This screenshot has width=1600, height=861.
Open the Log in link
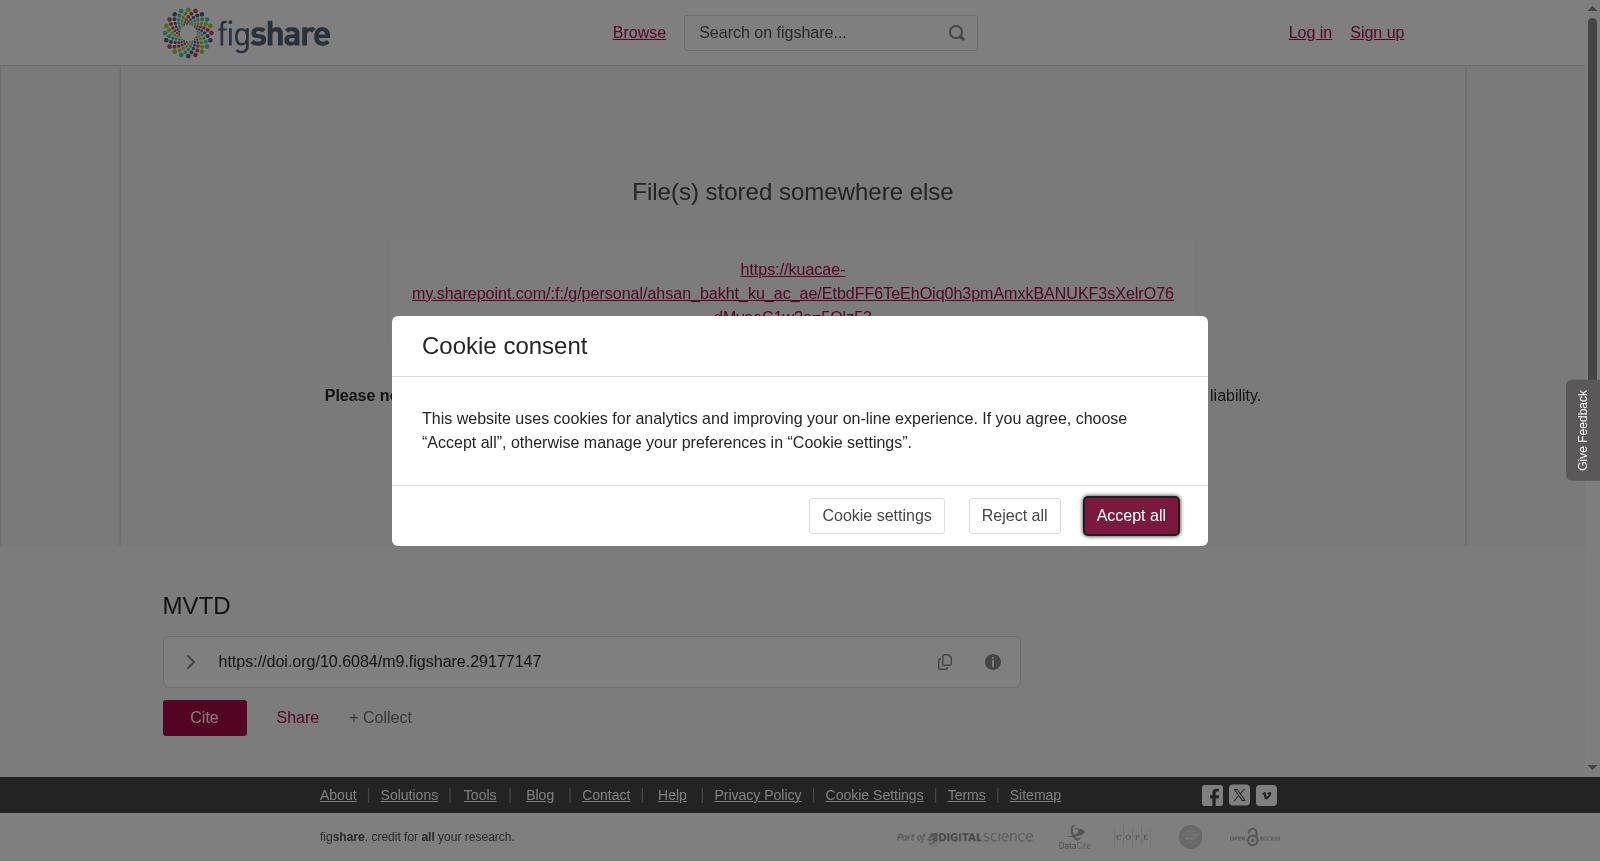[x=1310, y=33]
